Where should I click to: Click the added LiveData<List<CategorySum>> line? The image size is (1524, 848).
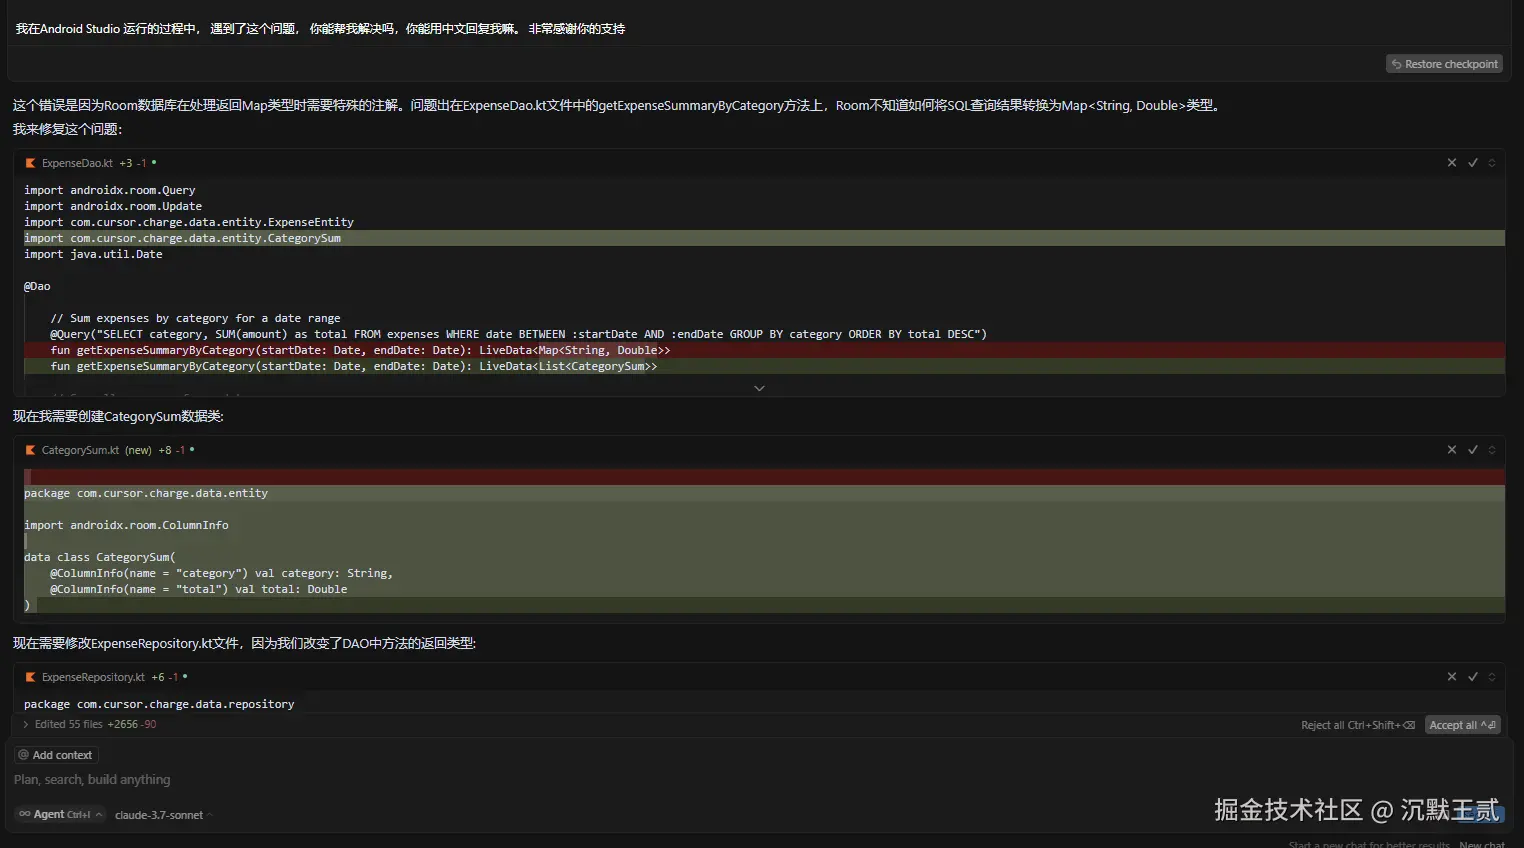(764, 366)
